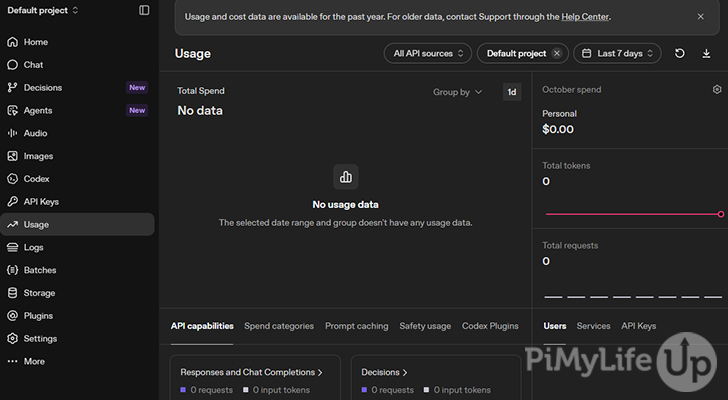The width and height of the screenshot is (728, 400).
Task: Click the Plugins icon in sidebar
Action: point(13,316)
